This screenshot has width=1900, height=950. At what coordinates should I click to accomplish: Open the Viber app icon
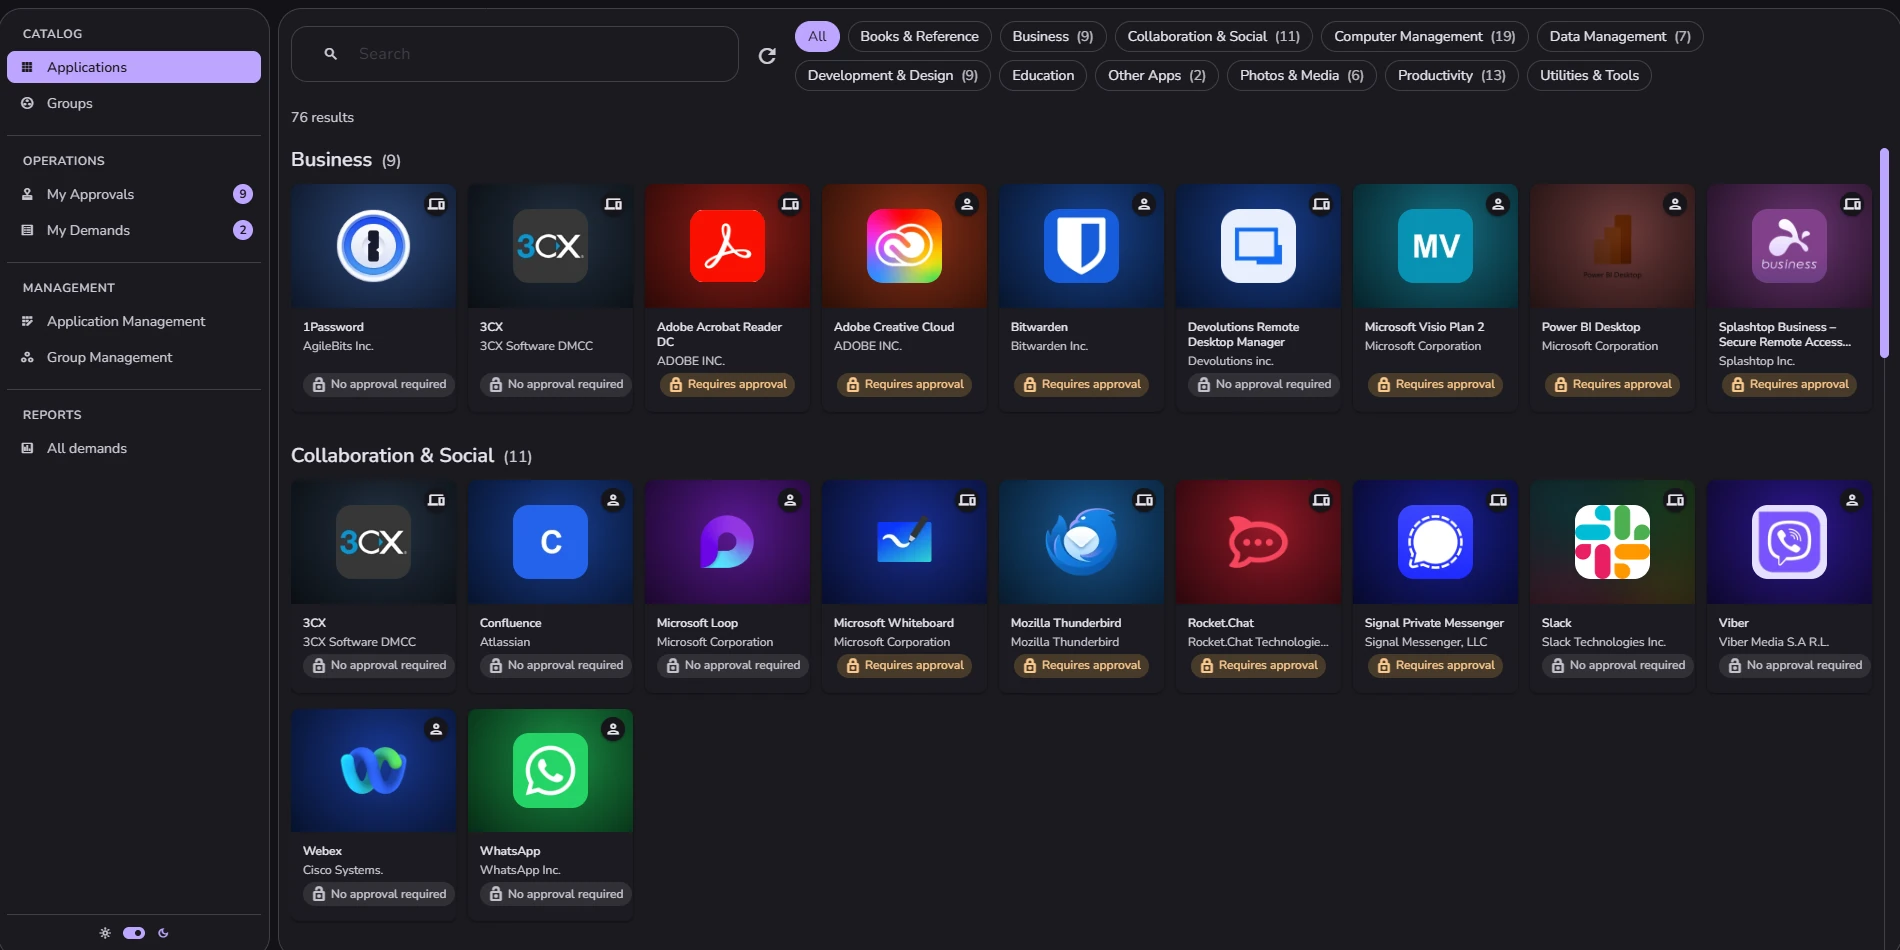pyautogui.click(x=1789, y=542)
